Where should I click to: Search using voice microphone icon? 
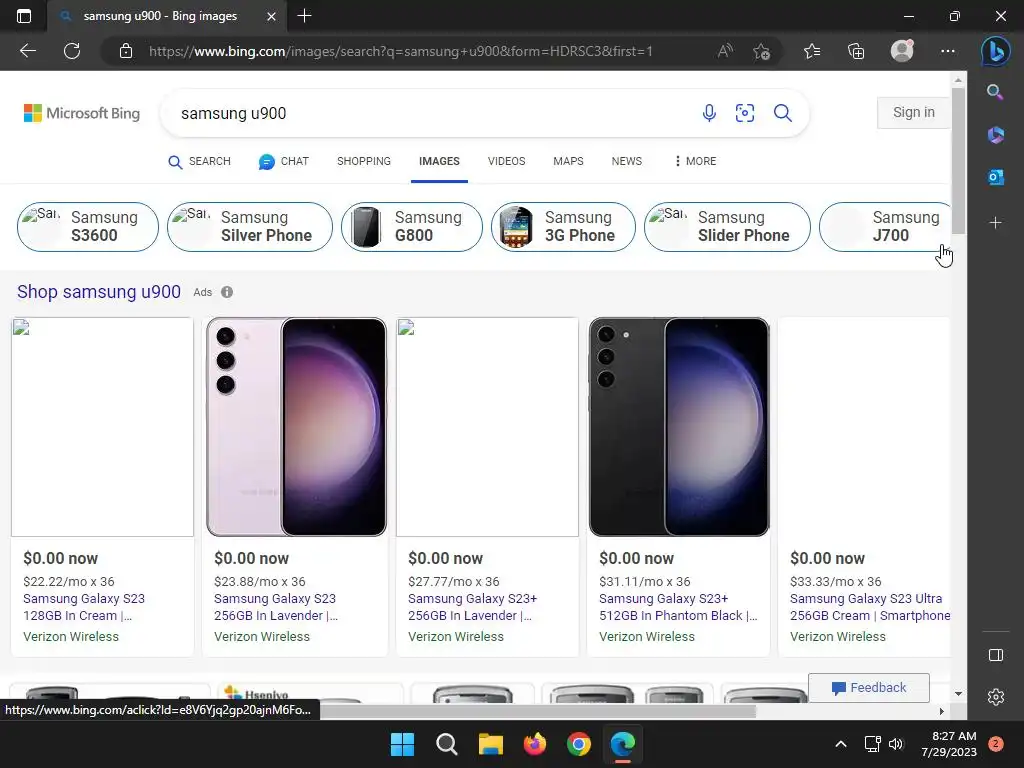click(709, 113)
